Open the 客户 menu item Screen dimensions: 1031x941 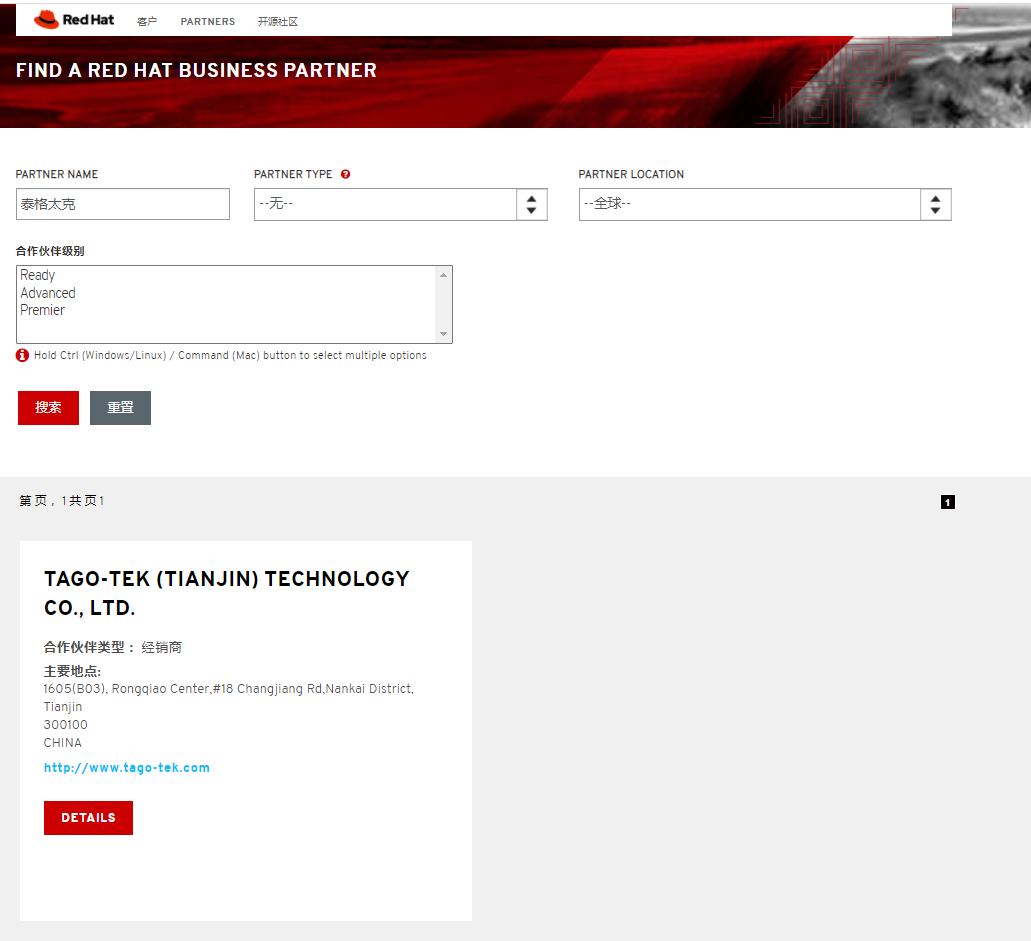click(147, 22)
